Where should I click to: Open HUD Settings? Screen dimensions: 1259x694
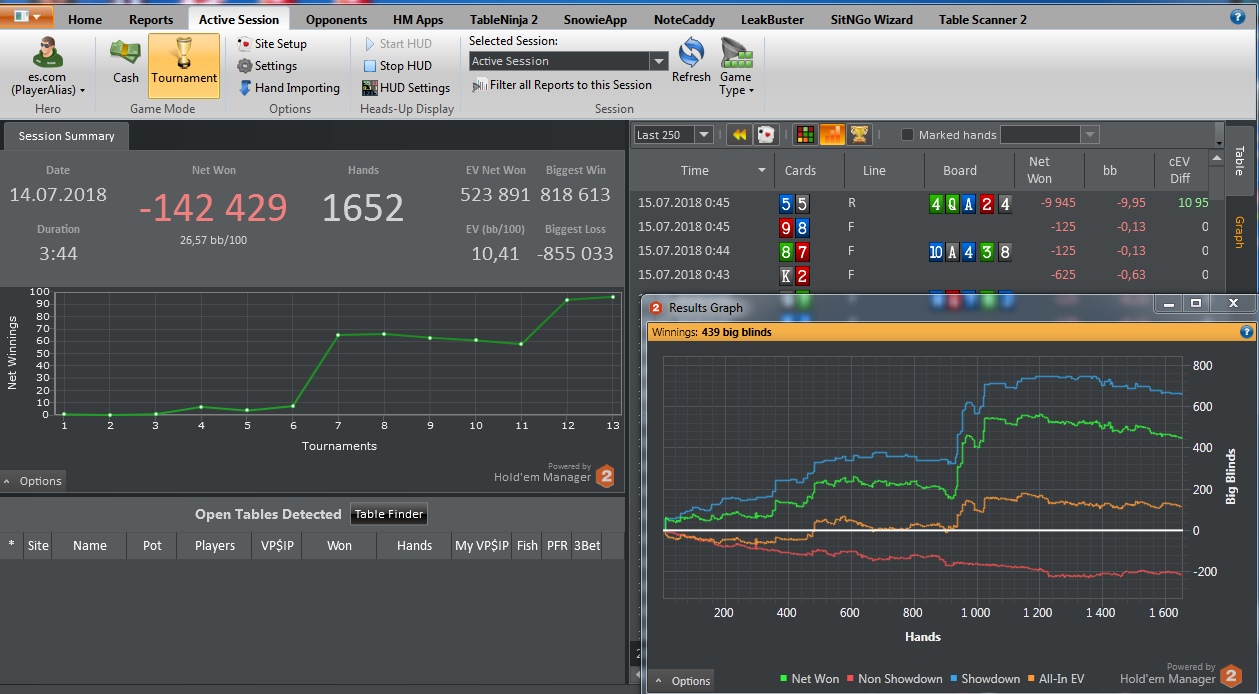pos(406,88)
